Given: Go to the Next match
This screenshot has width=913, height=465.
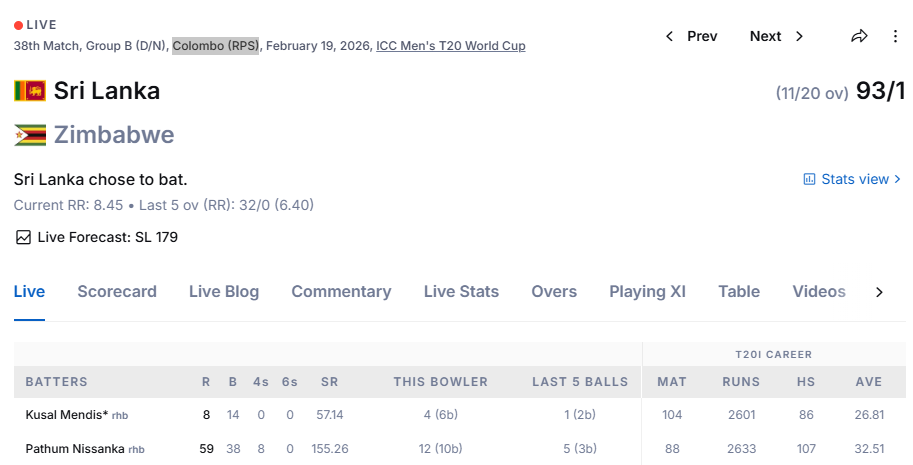Looking at the screenshot, I should [777, 36].
